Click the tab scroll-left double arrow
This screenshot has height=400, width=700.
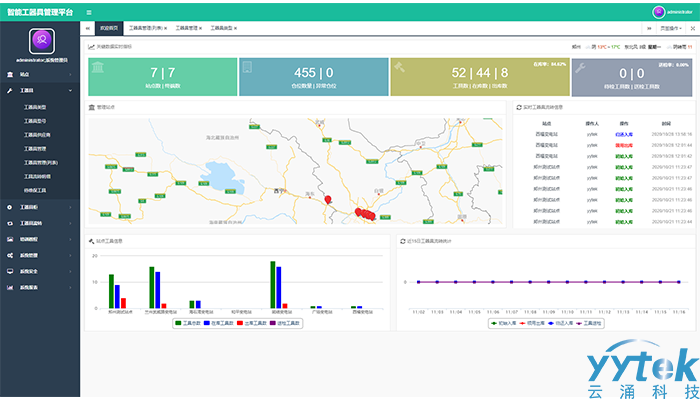click(x=87, y=29)
